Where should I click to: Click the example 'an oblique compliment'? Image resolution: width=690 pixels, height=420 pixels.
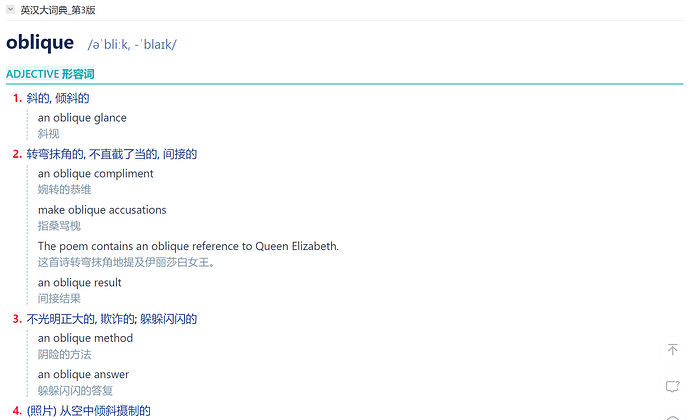(95, 173)
